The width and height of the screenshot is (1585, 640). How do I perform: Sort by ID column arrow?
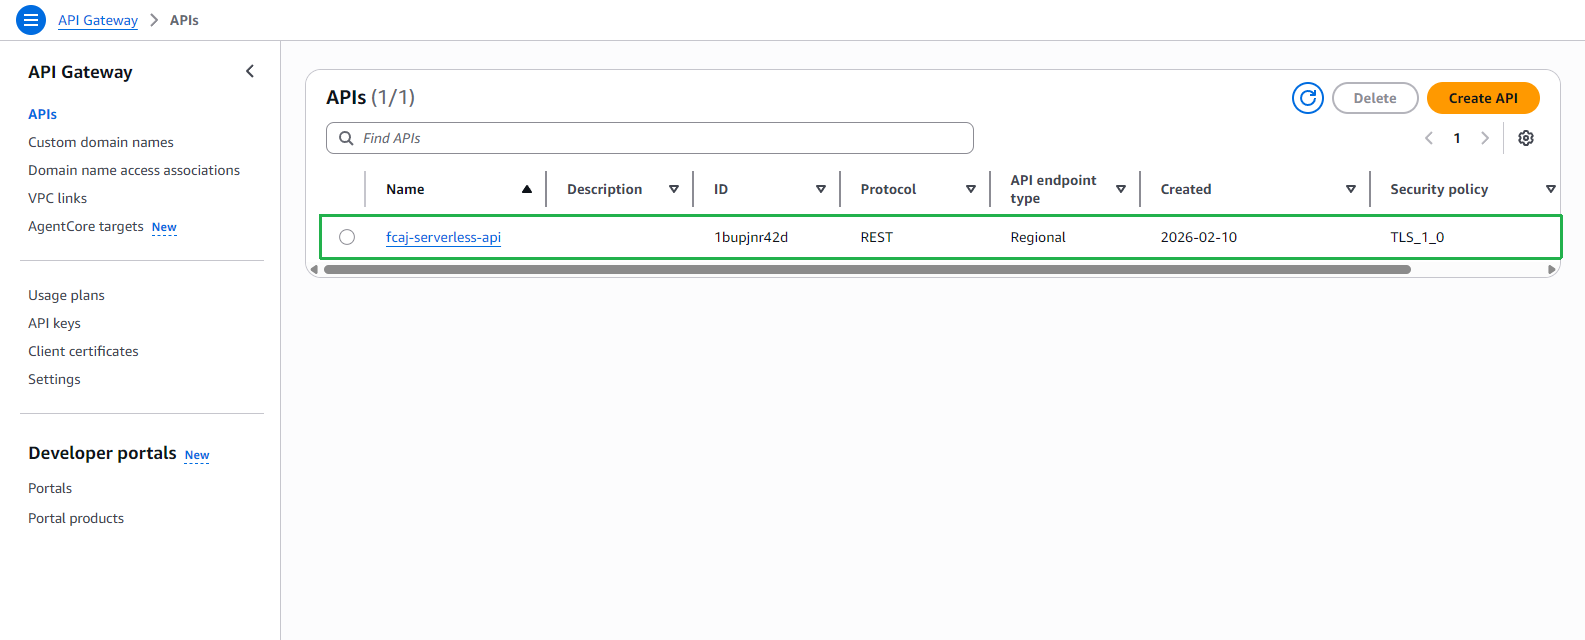point(821,189)
